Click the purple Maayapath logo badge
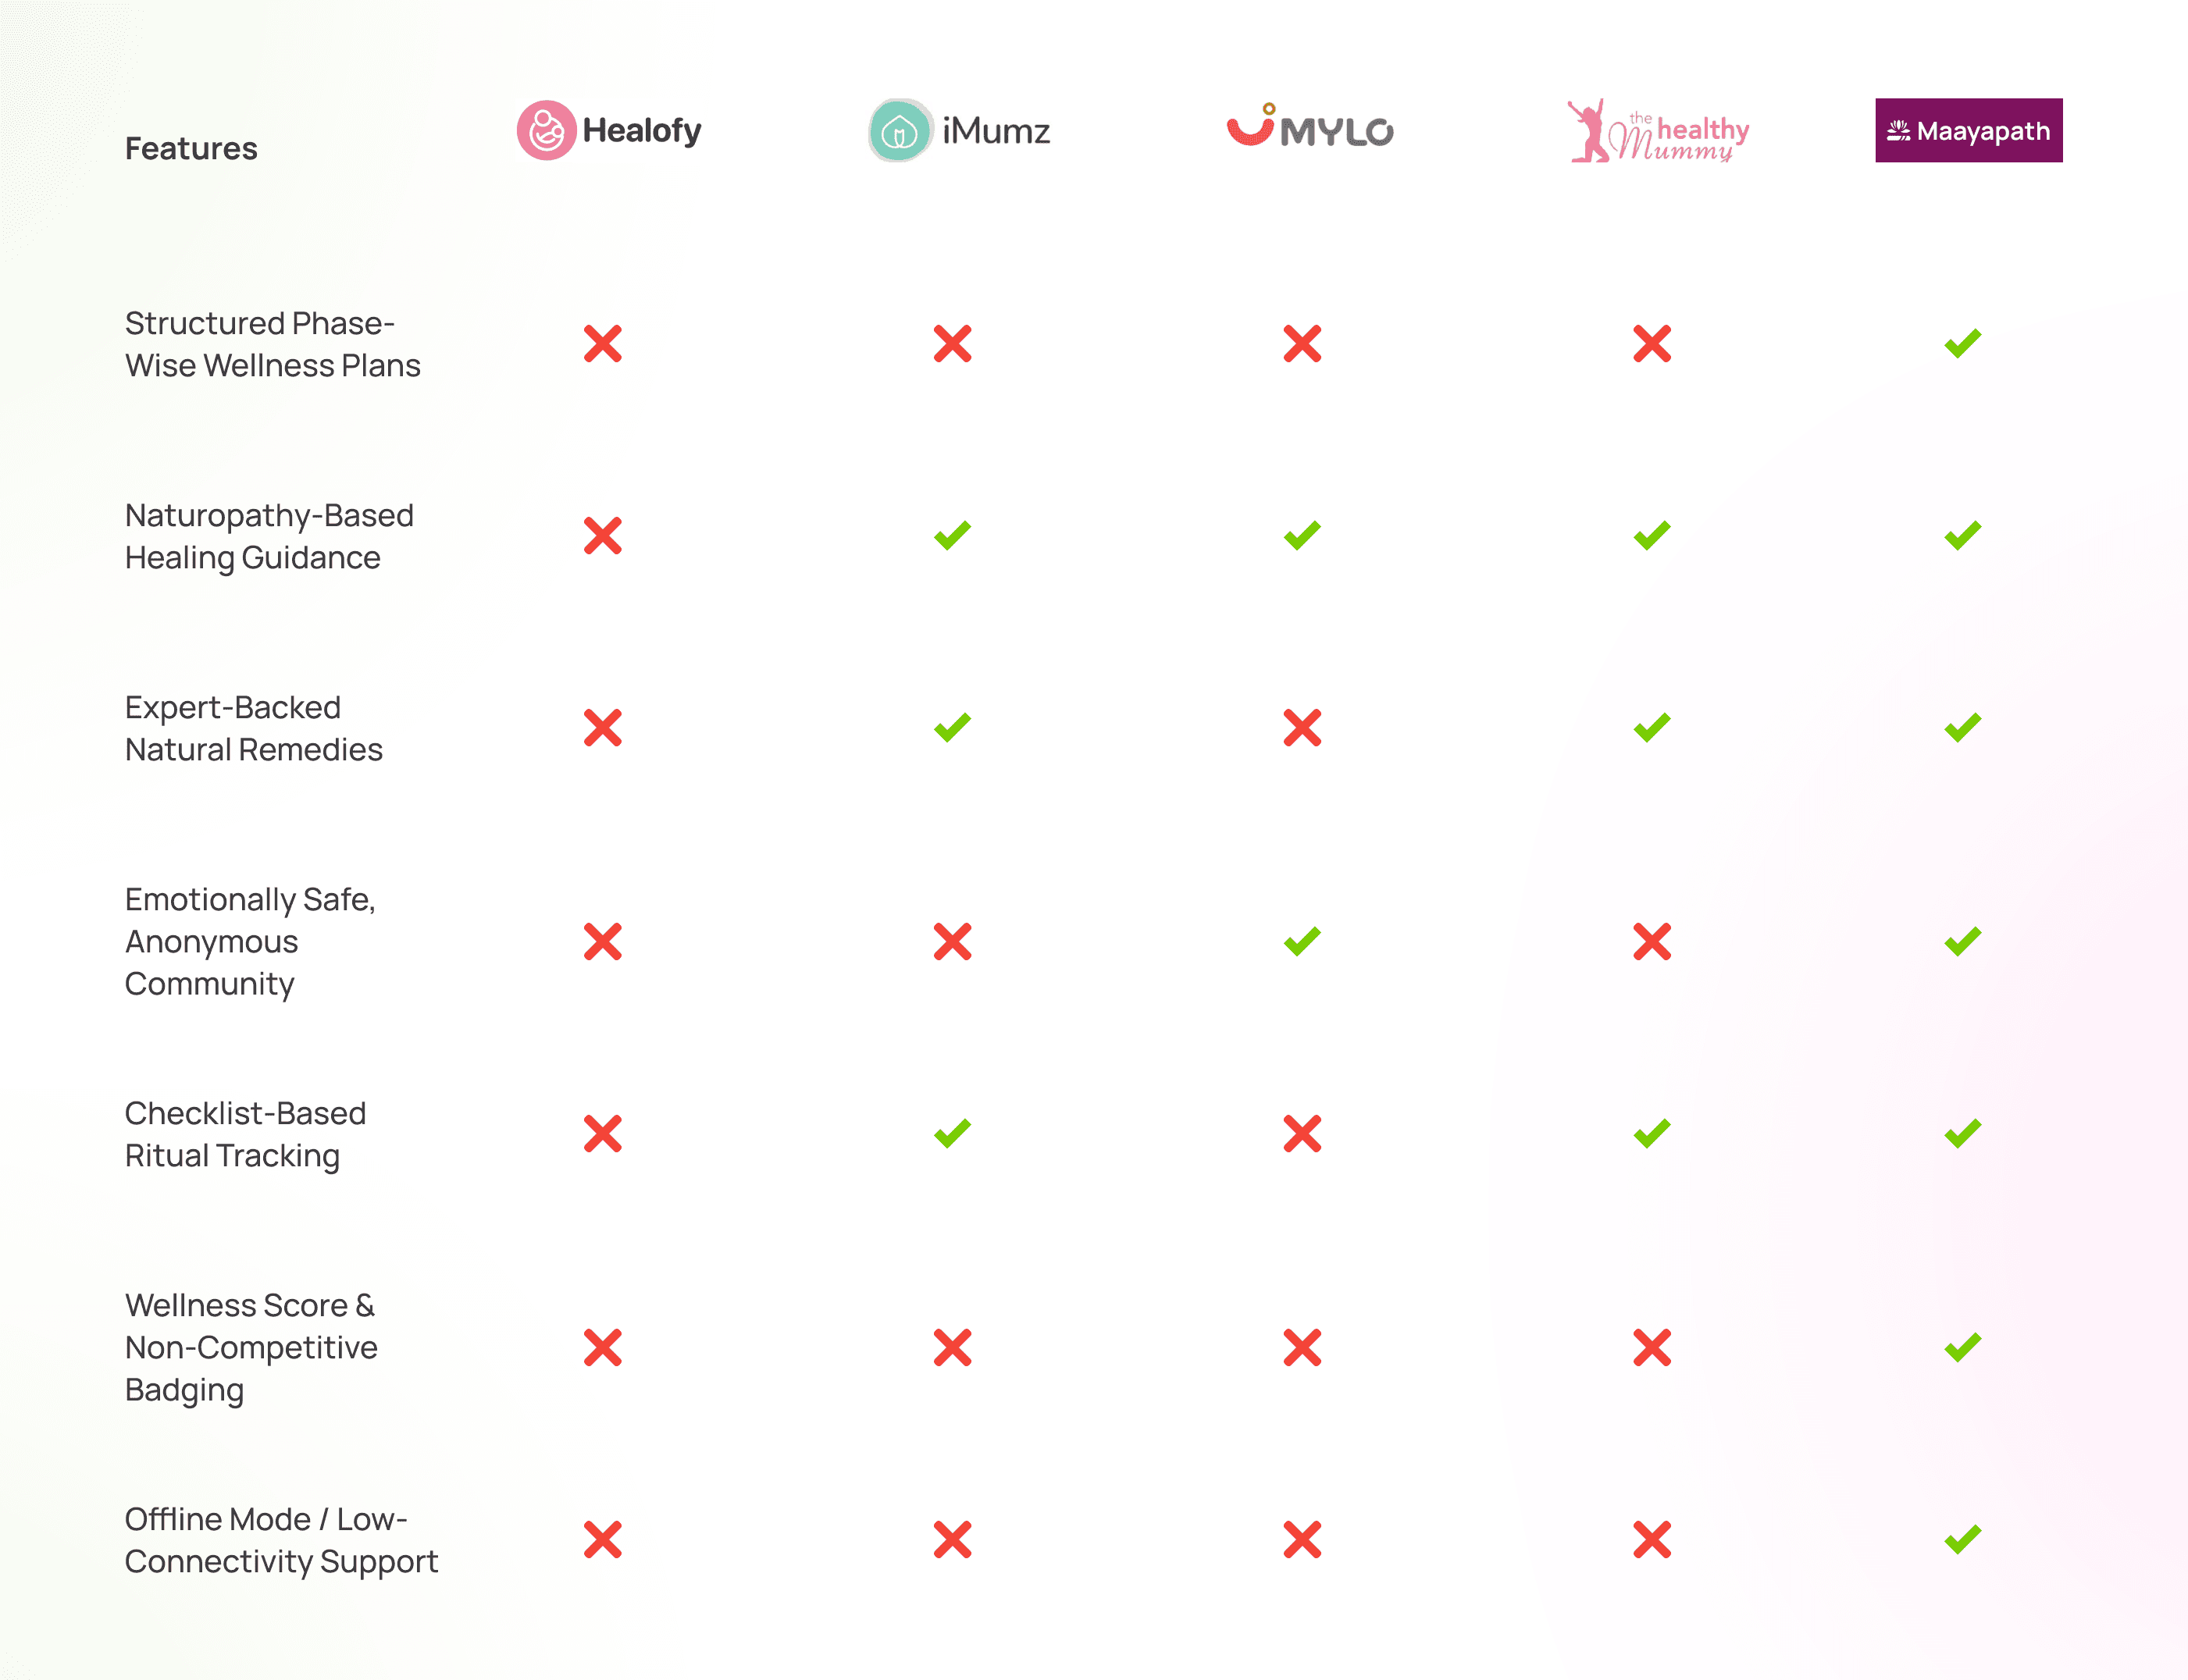This screenshot has width=2188, height=1680. 1968,130
